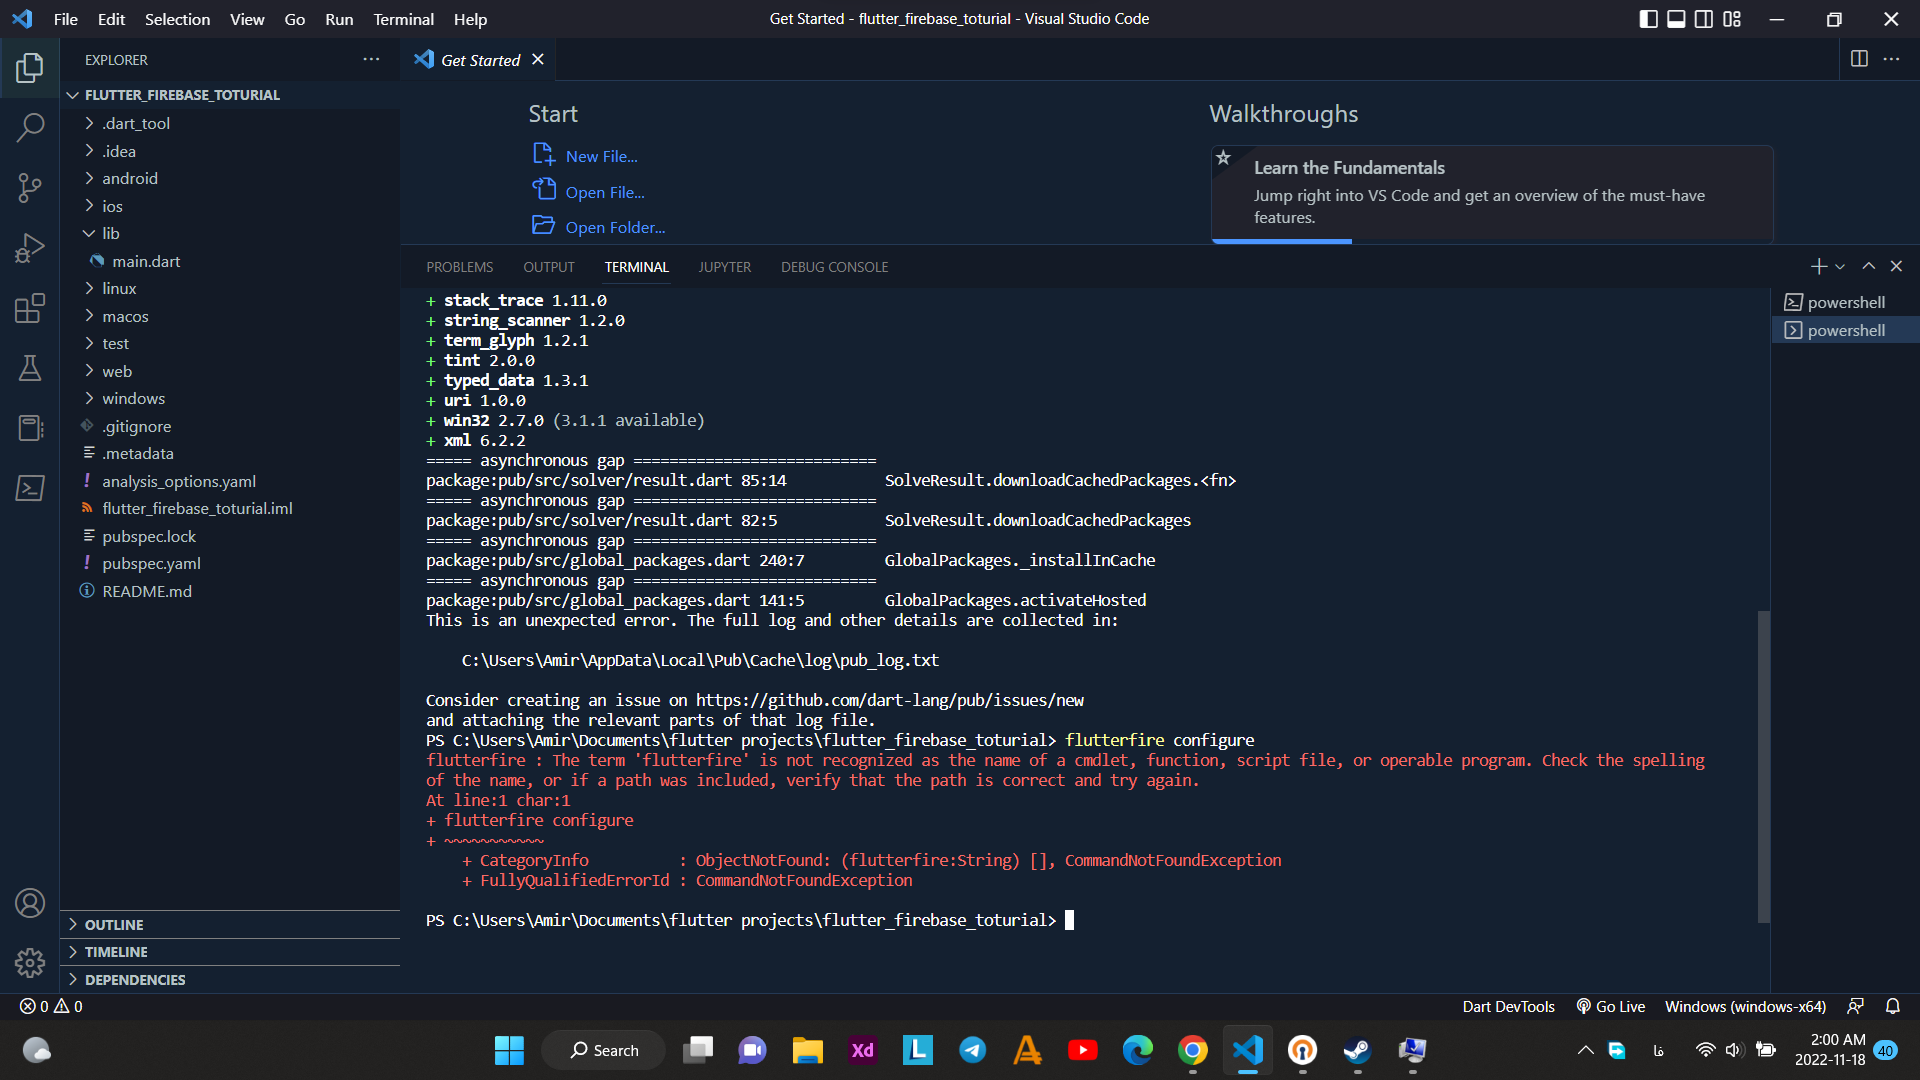Image resolution: width=1920 pixels, height=1080 pixels.
Task: Open the Testing flask icon view
Action: (30, 368)
